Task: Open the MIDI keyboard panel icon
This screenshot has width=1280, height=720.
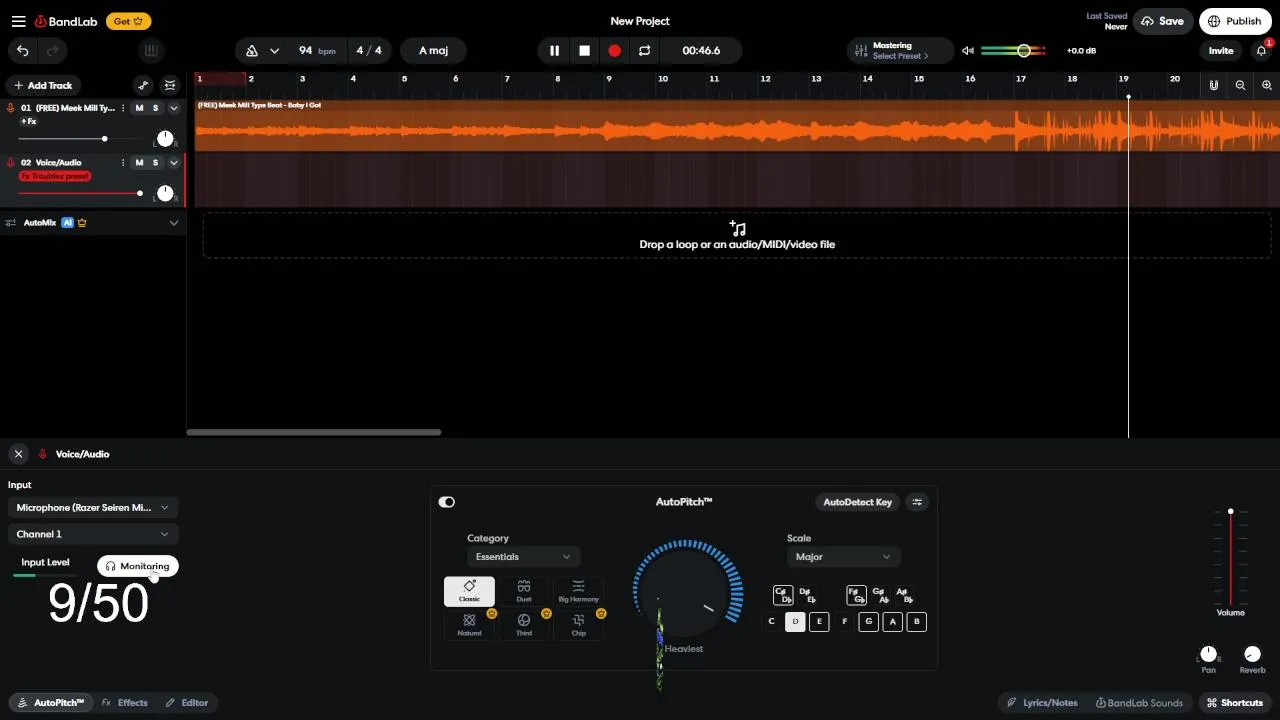Action: click(151, 51)
